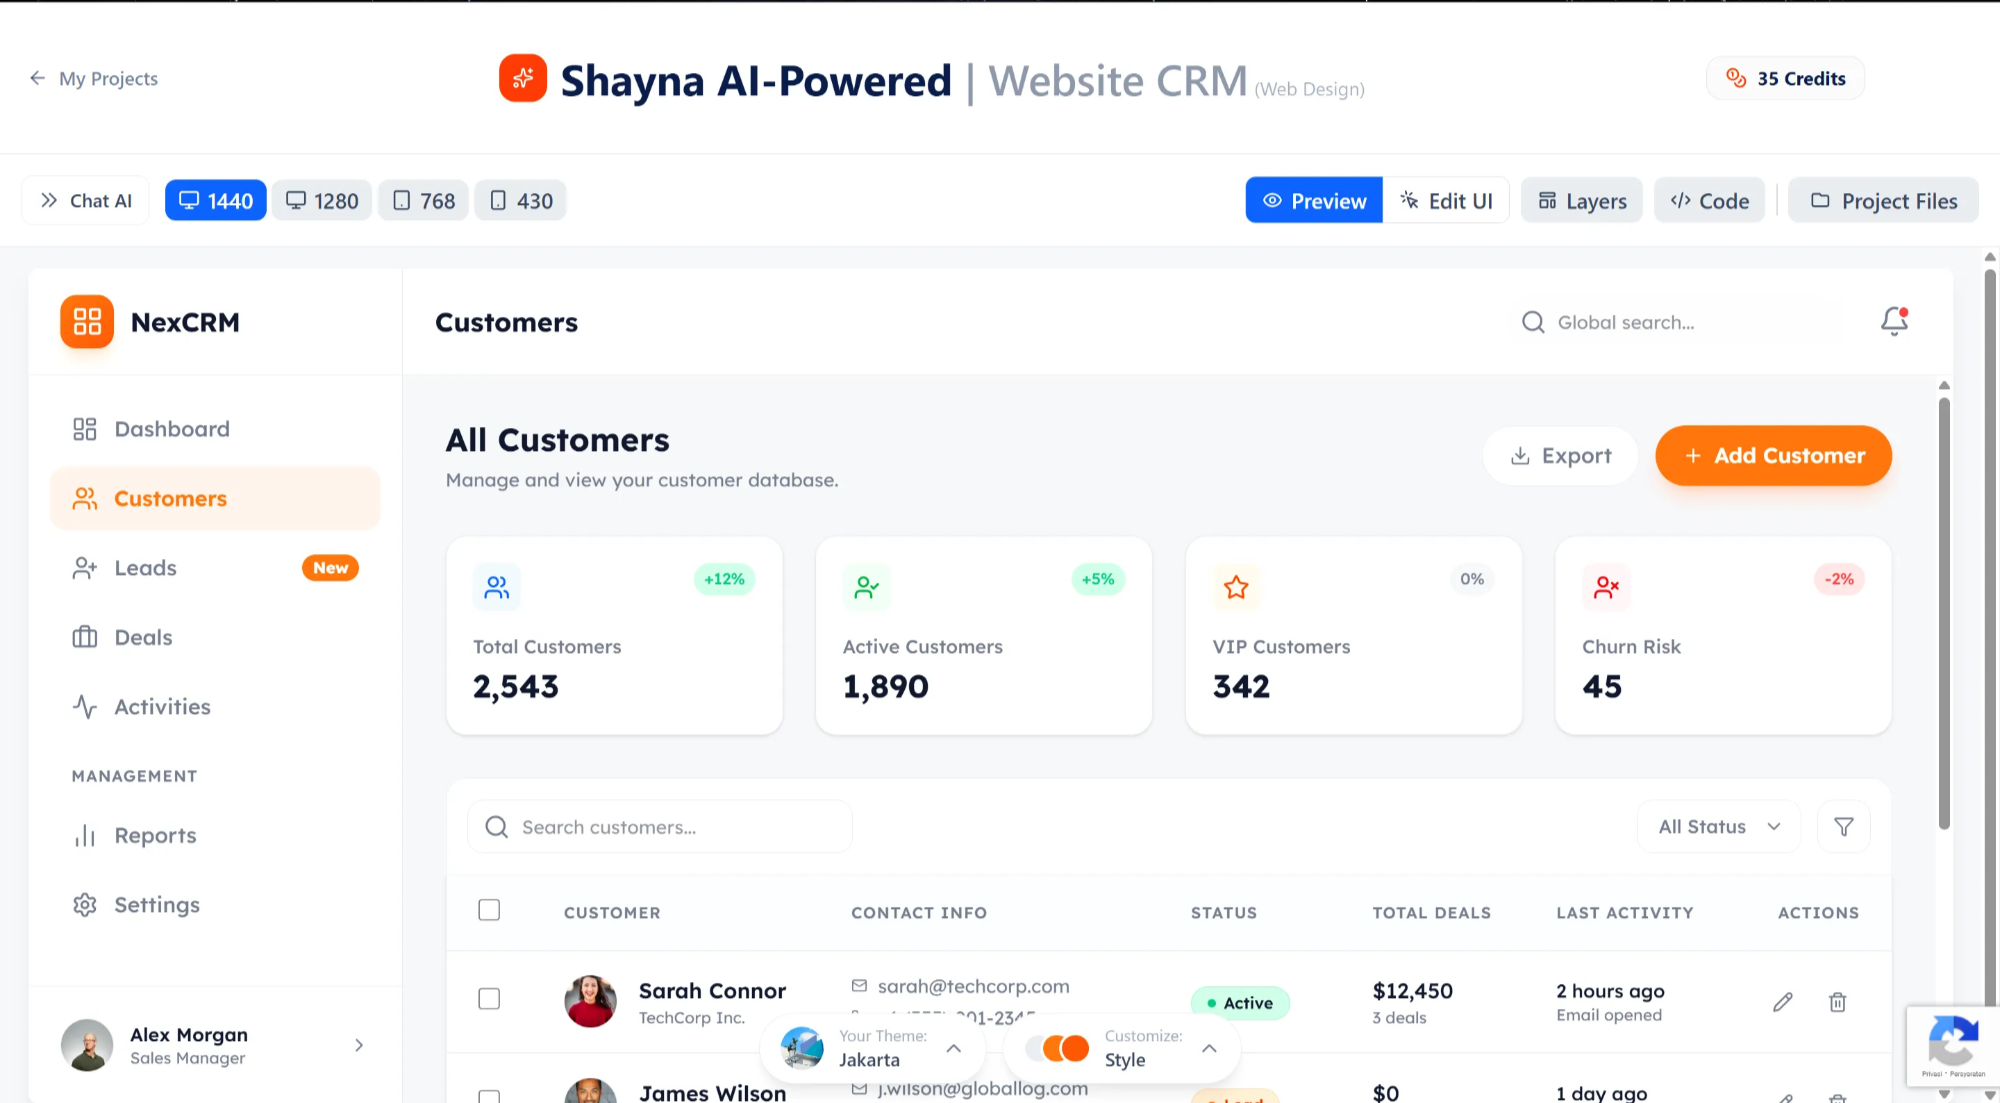Delete Sarah Connor with trash icon
The image size is (2000, 1103).
[1837, 1002]
